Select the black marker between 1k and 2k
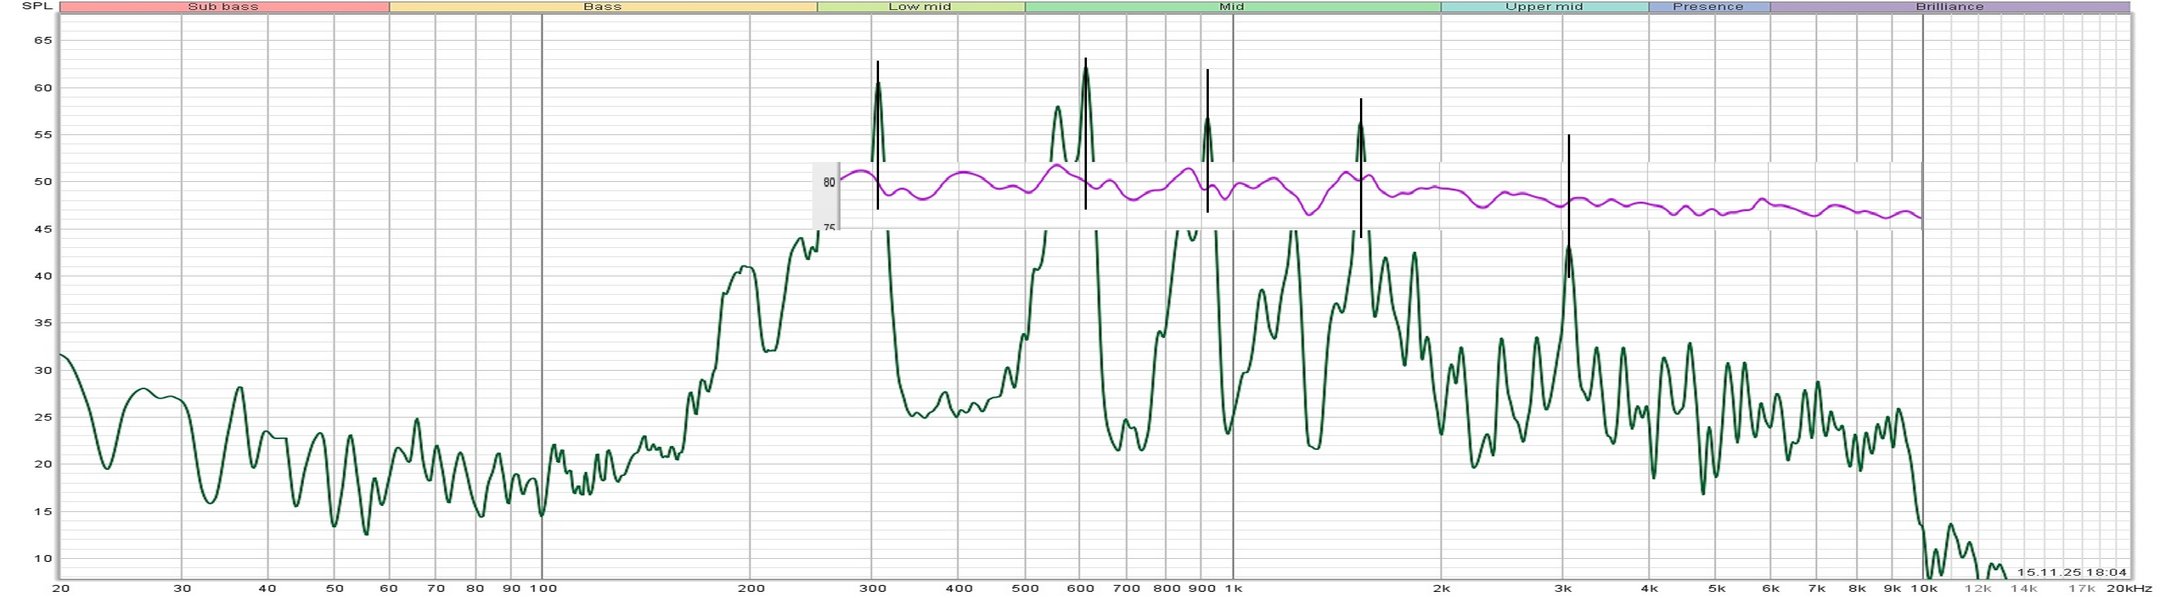 (1361, 168)
